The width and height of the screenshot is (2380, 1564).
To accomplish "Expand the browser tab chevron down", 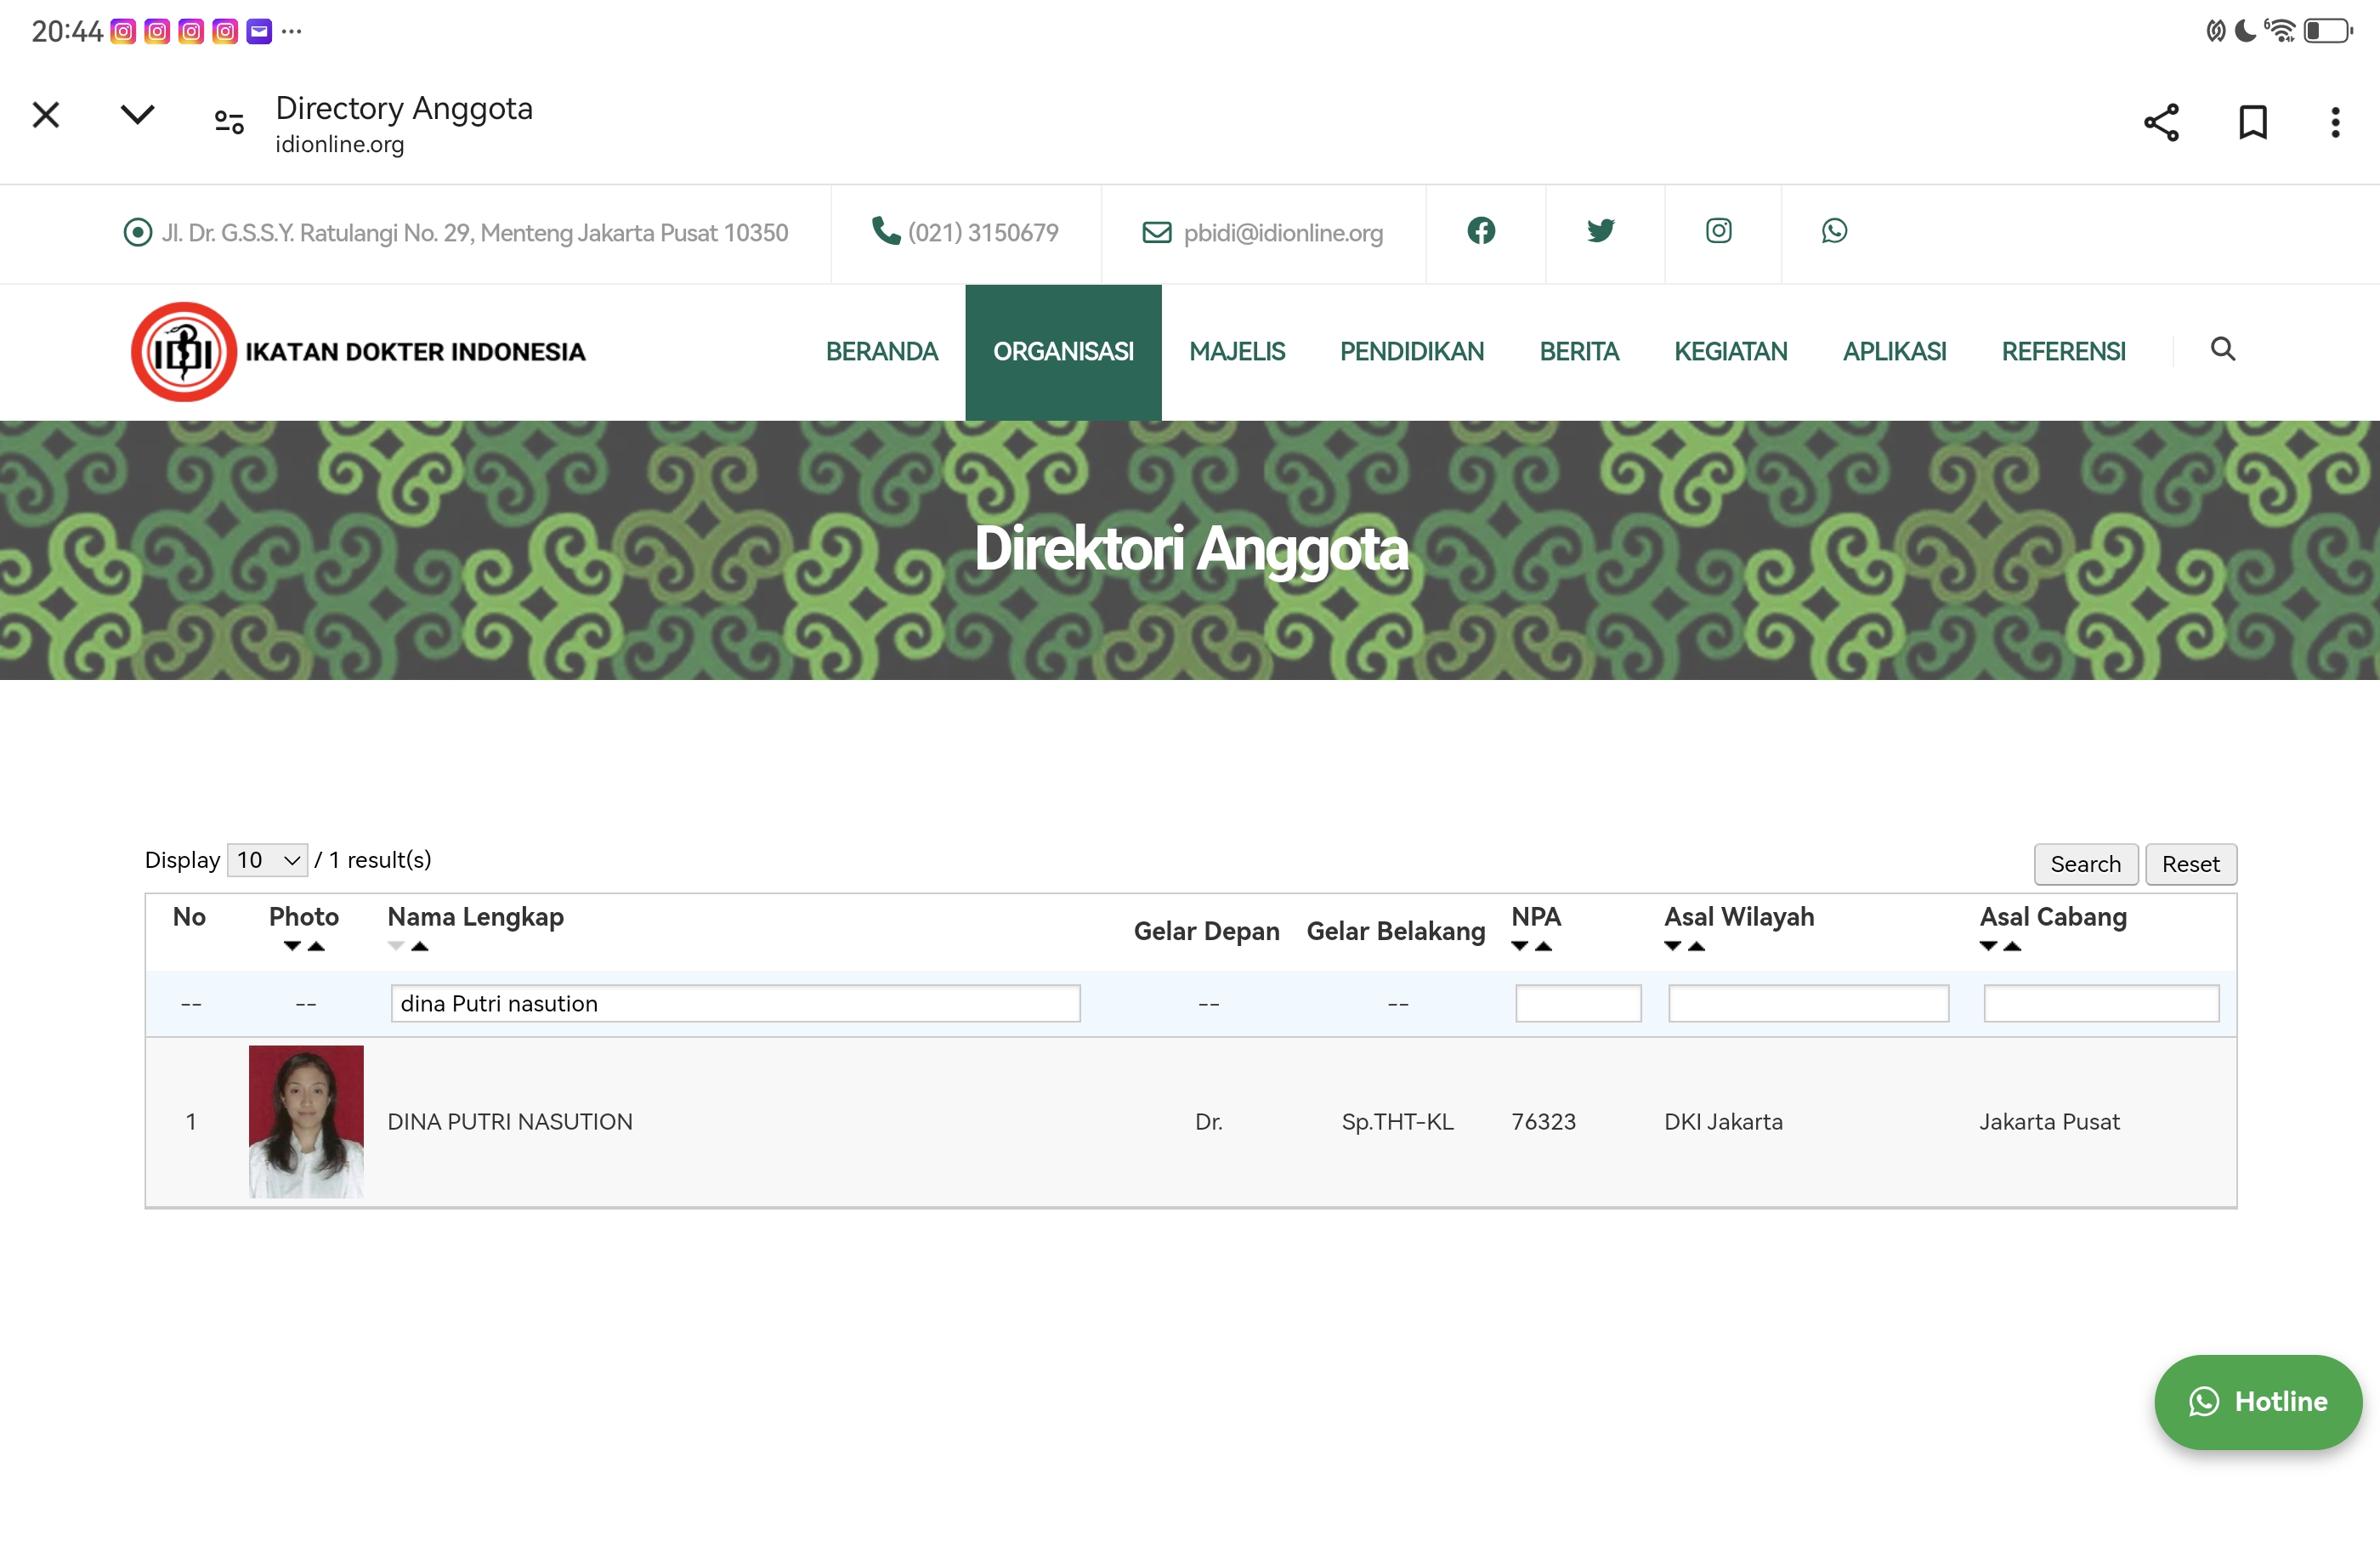I will tap(137, 114).
